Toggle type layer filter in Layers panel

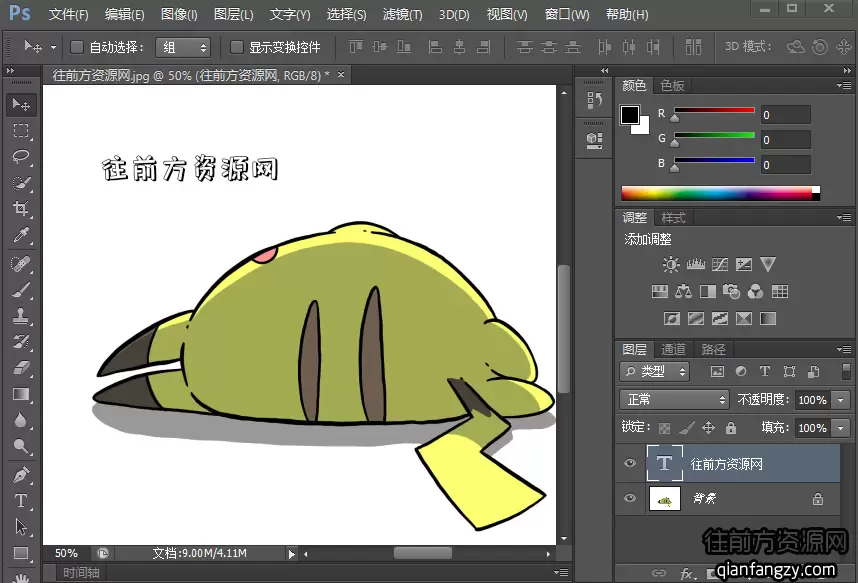point(765,372)
